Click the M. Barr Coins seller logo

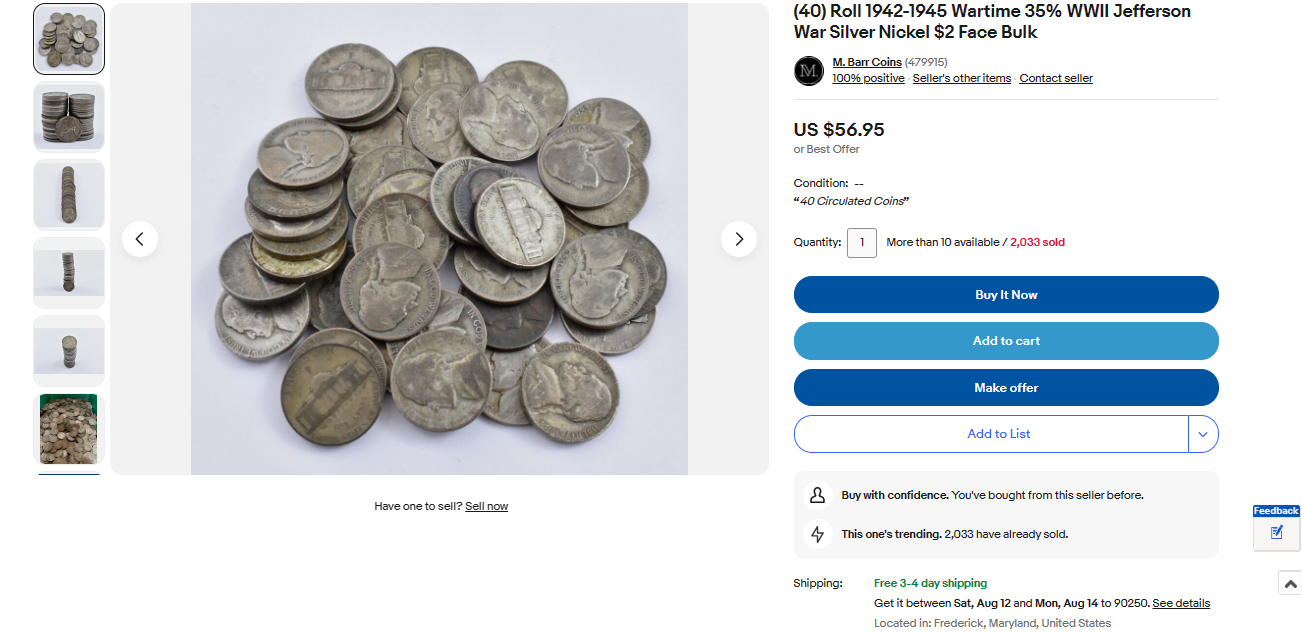[808, 71]
